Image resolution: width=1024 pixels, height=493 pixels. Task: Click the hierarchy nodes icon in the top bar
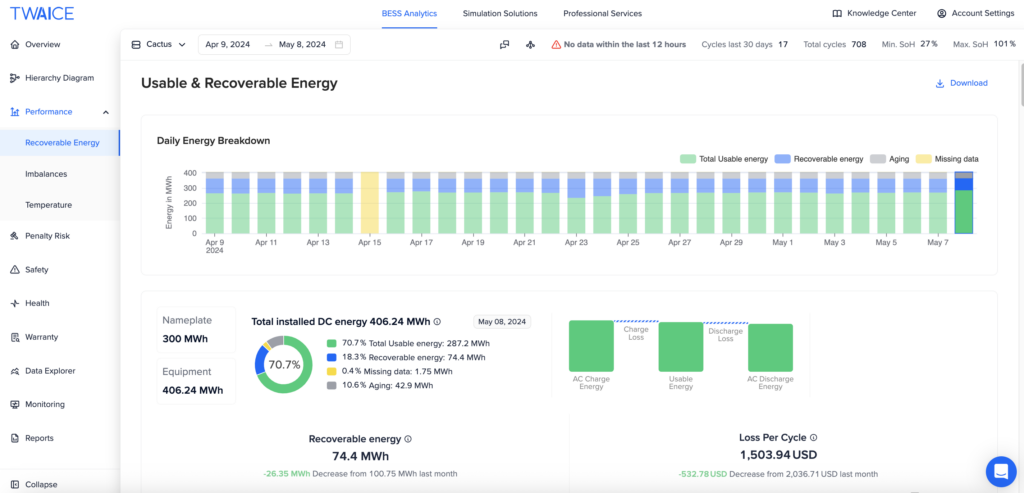click(x=530, y=44)
